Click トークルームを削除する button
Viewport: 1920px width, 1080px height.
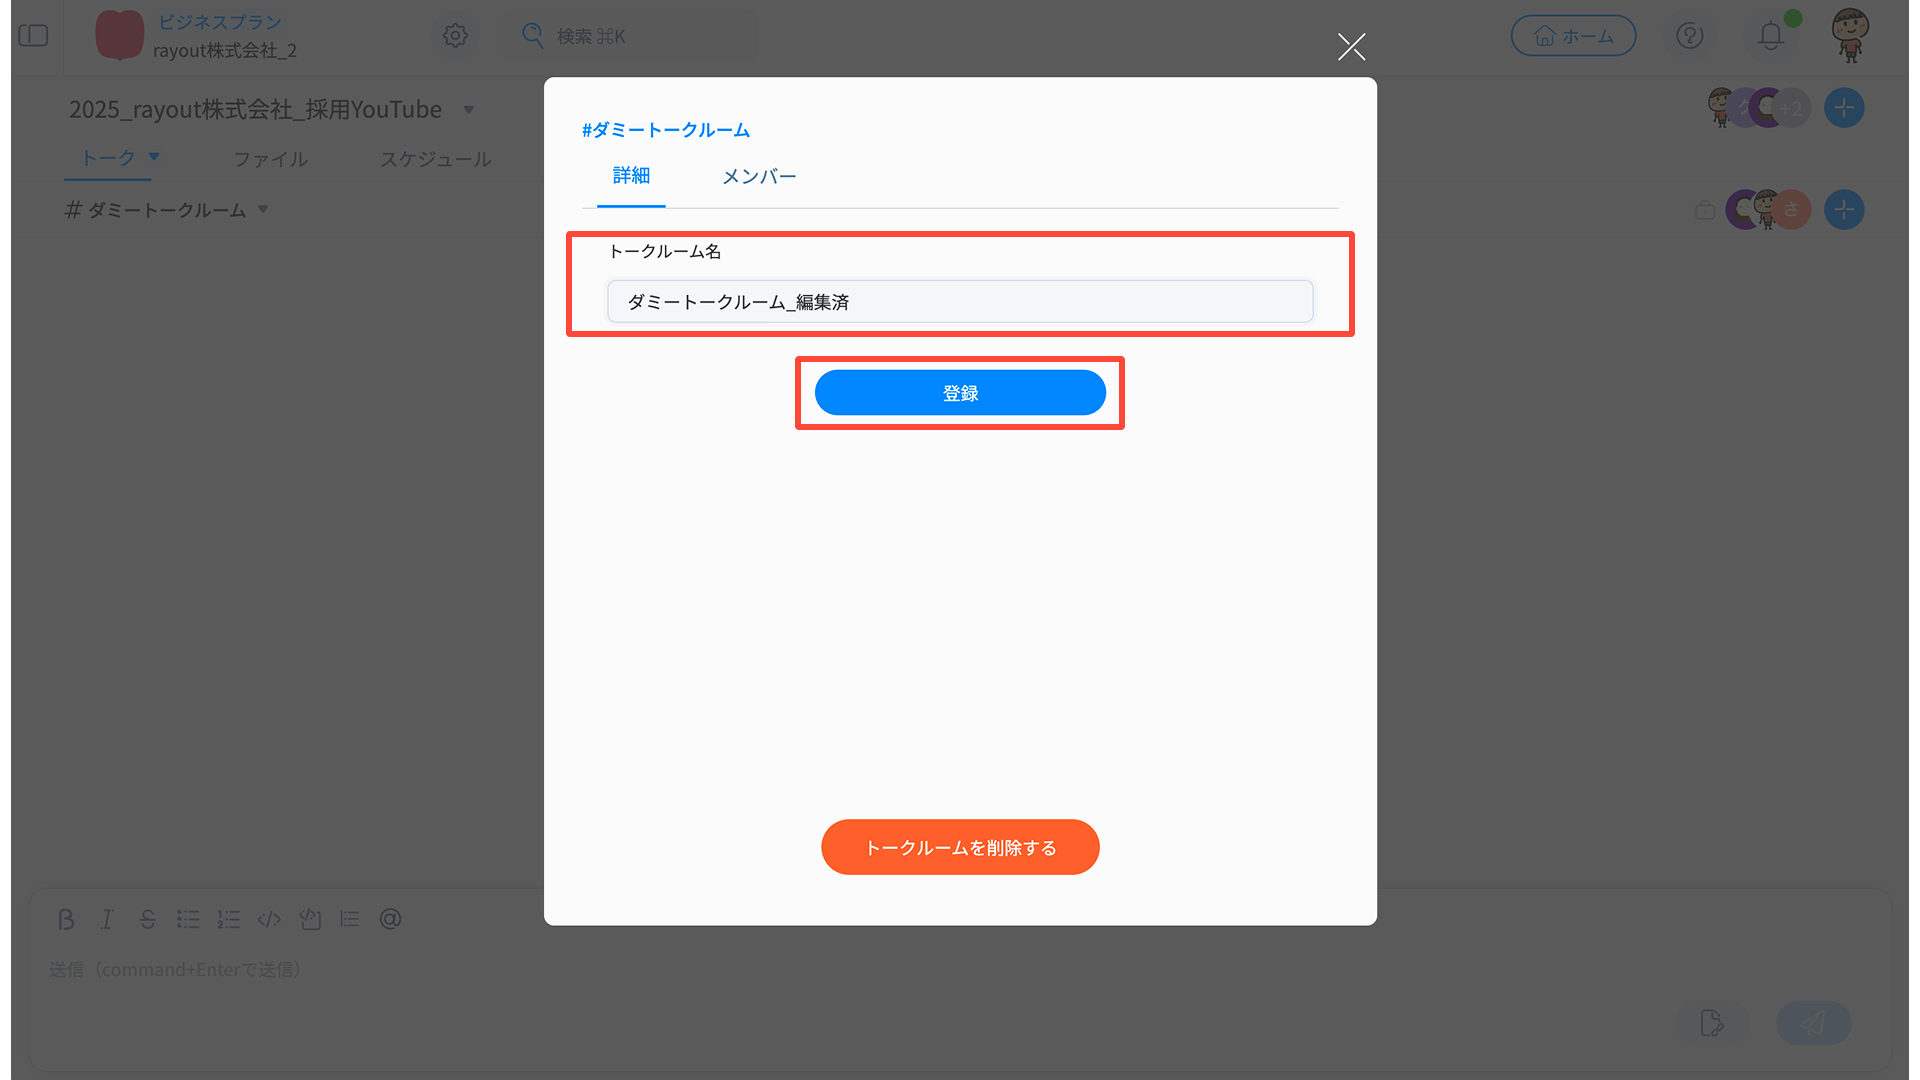coord(960,847)
